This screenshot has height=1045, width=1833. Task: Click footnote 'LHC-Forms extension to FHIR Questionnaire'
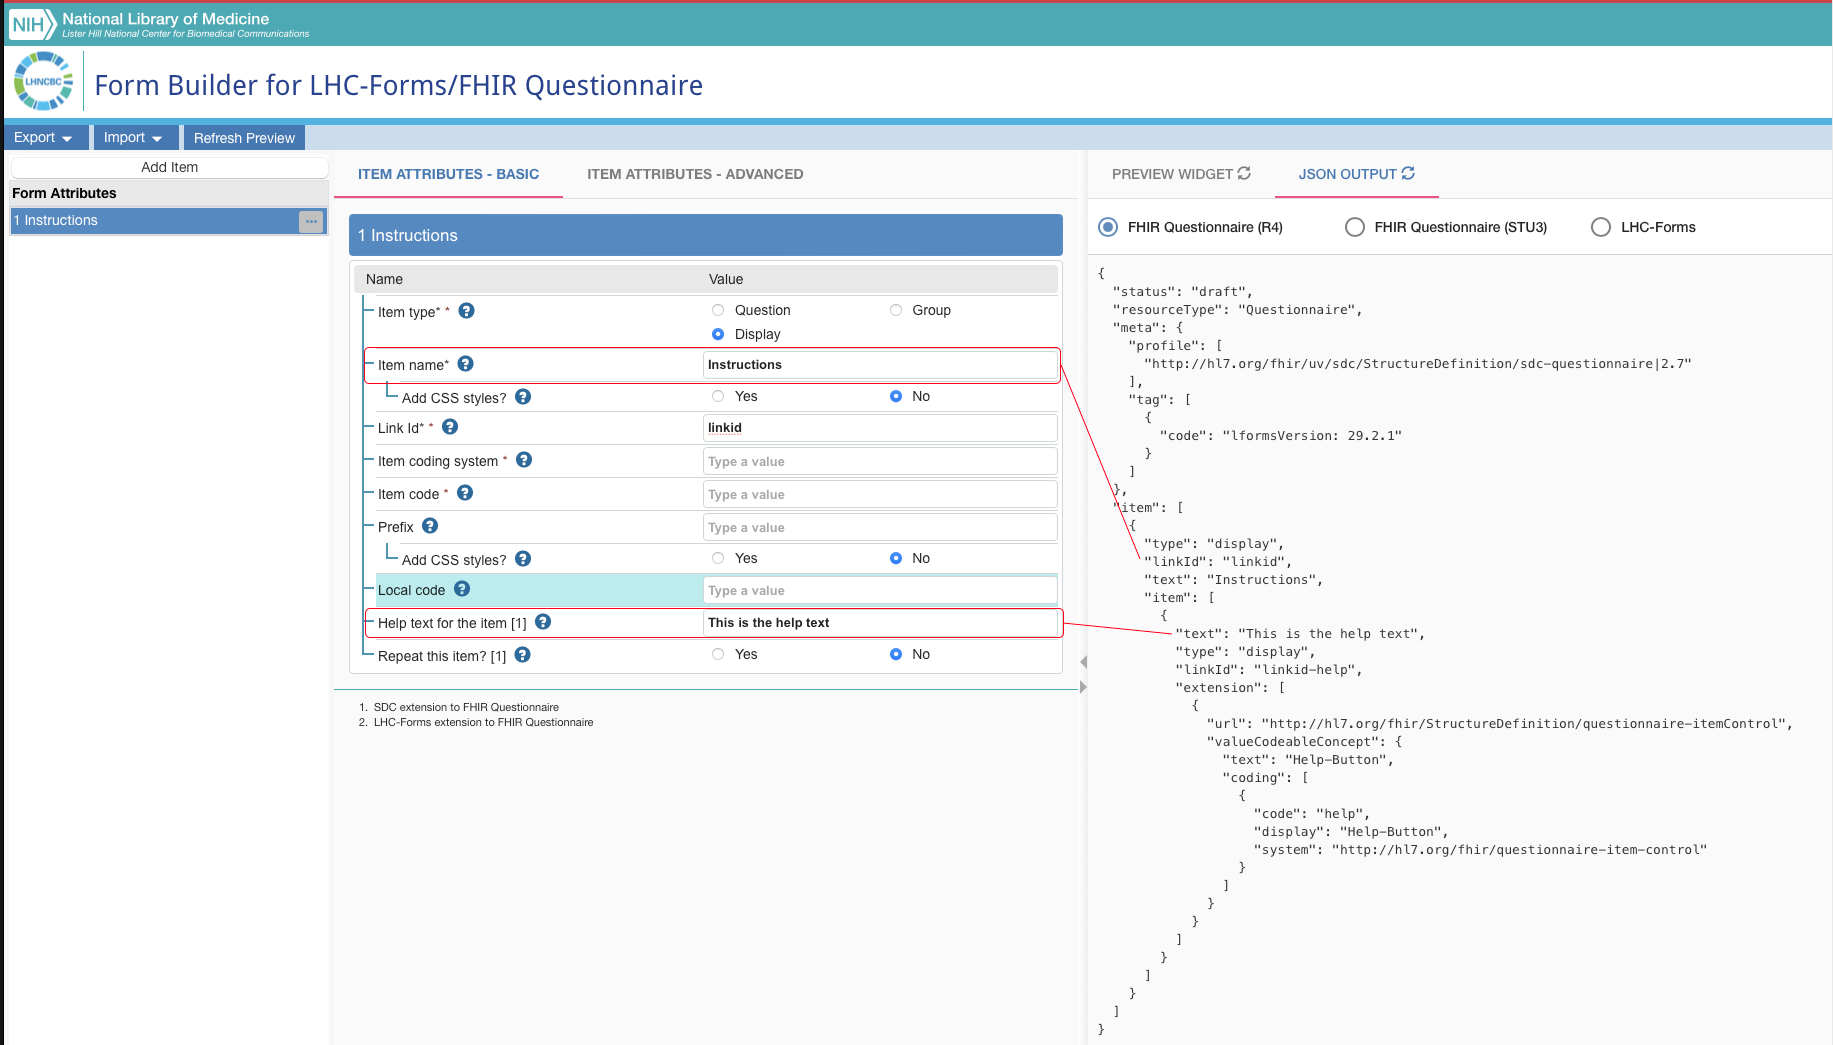[x=483, y=722]
